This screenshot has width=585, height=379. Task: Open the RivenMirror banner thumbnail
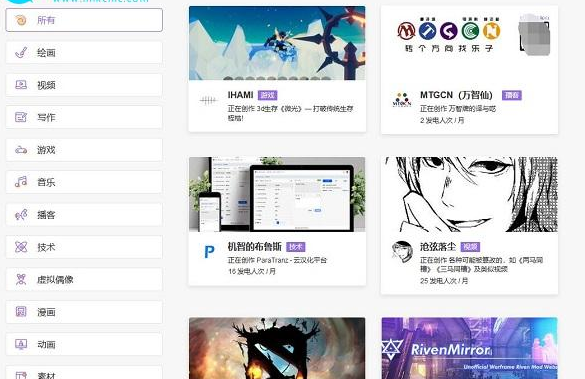coord(469,348)
